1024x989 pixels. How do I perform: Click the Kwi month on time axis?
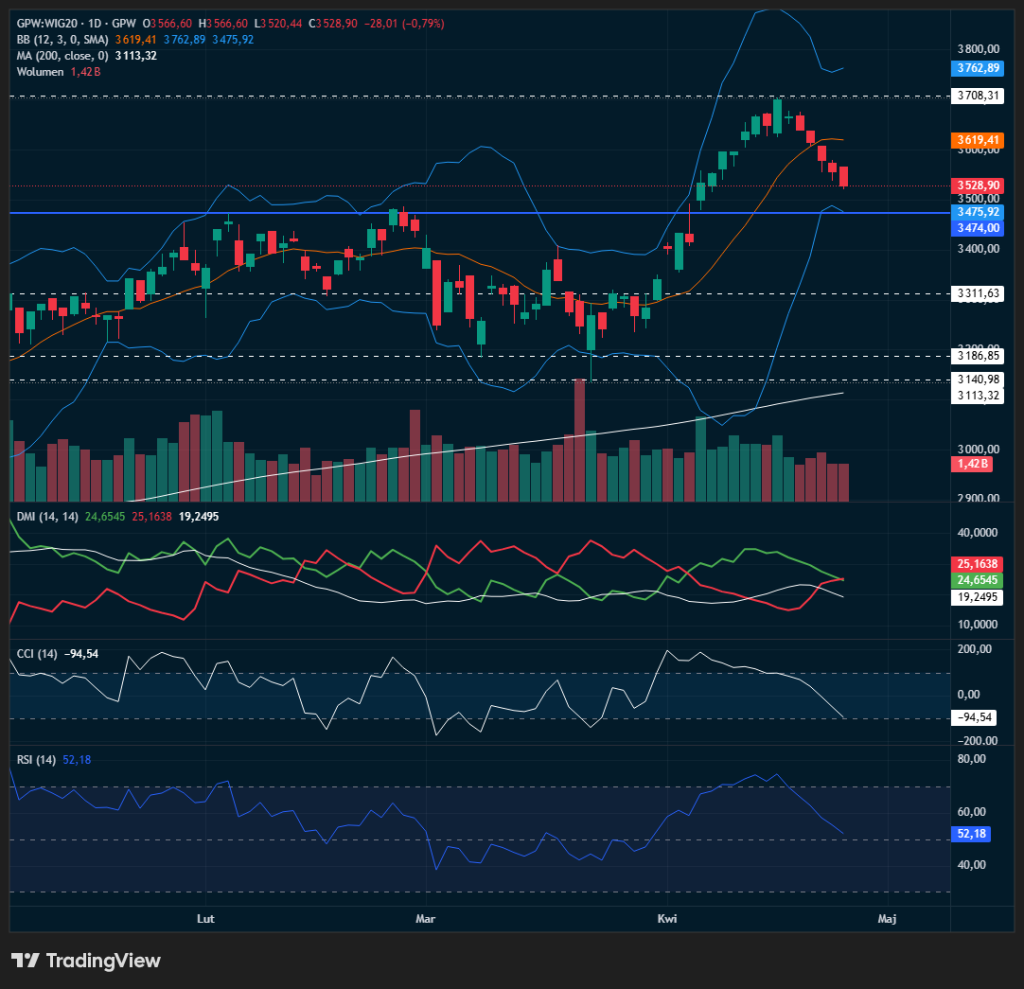(x=667, y=918)
